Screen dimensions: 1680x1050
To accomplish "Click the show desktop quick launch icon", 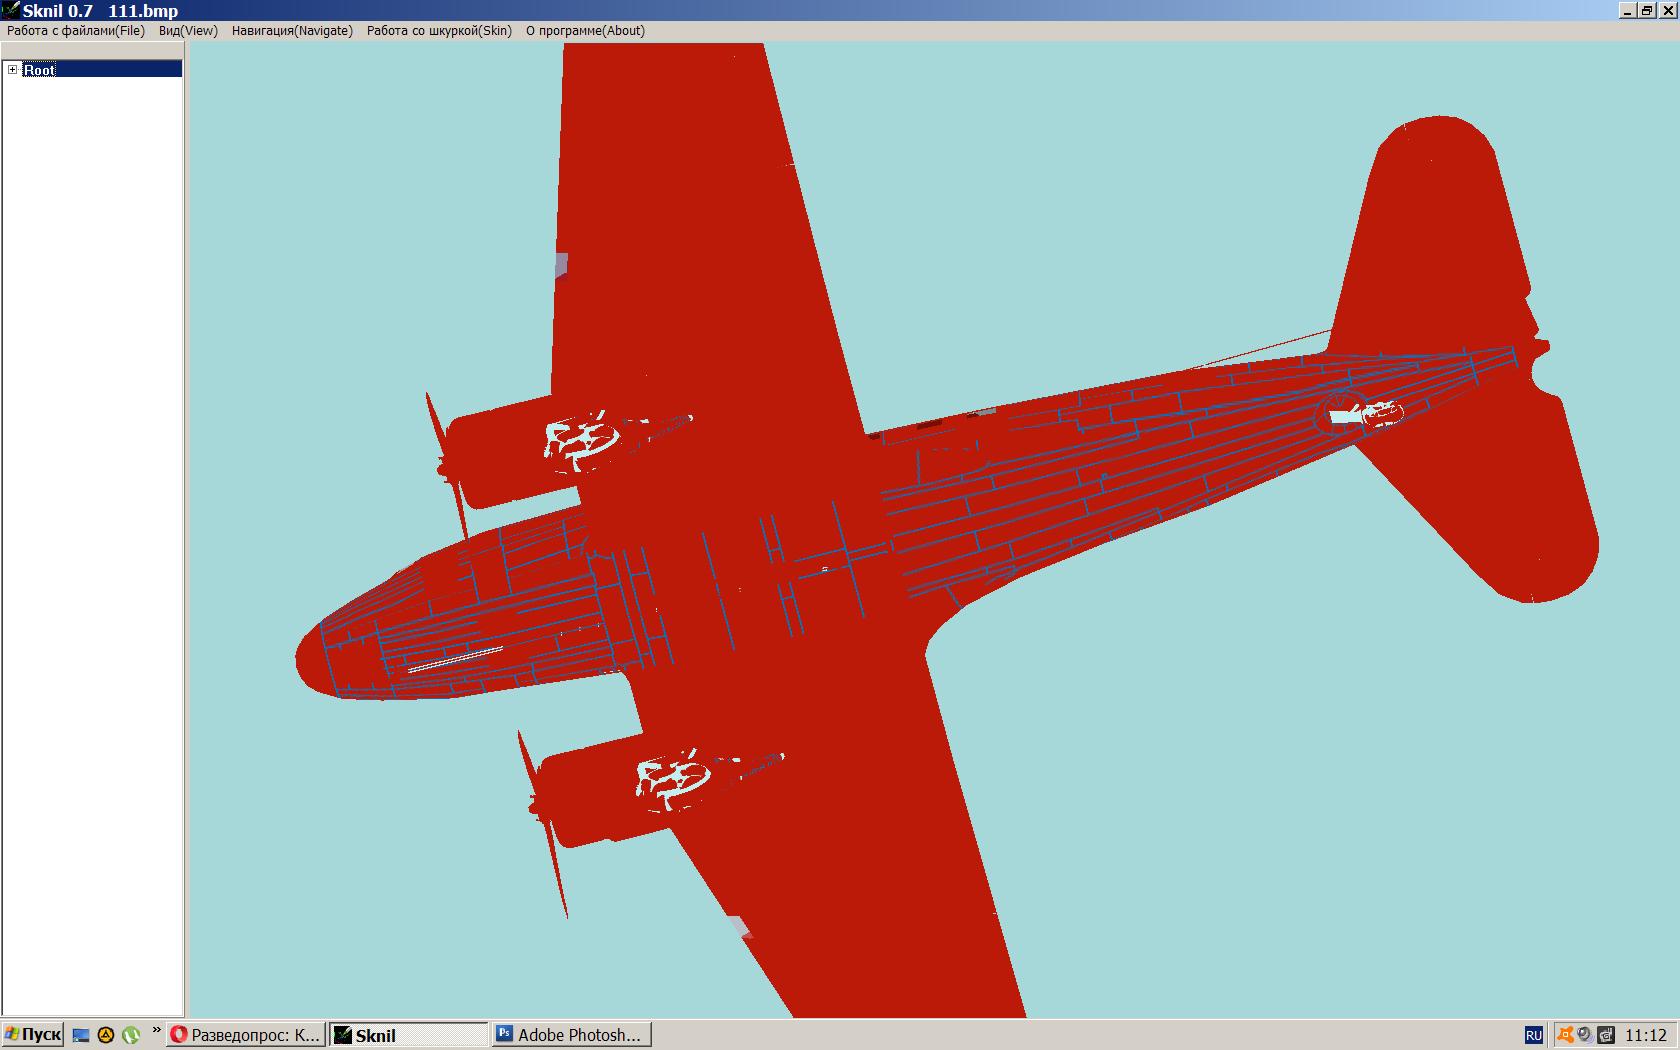I will [x=81, y=1035].
